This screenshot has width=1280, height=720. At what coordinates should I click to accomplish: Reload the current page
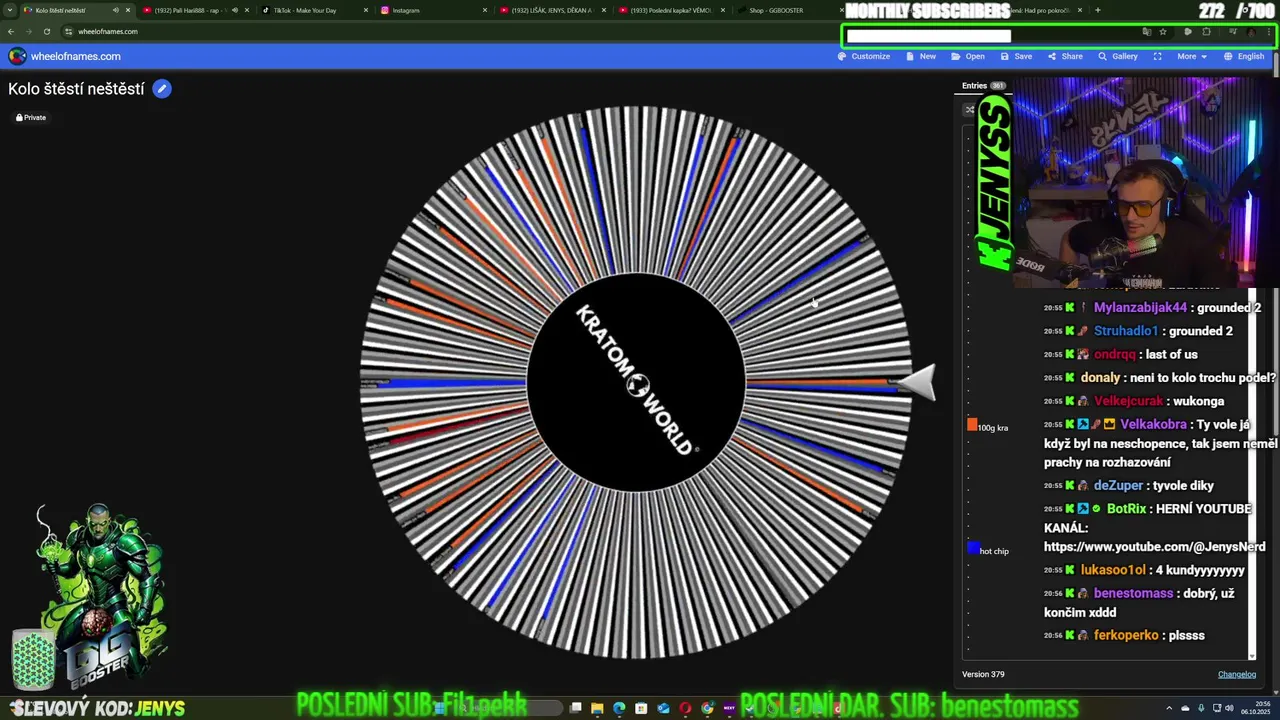pyautogui.click(x=46, y=31)
